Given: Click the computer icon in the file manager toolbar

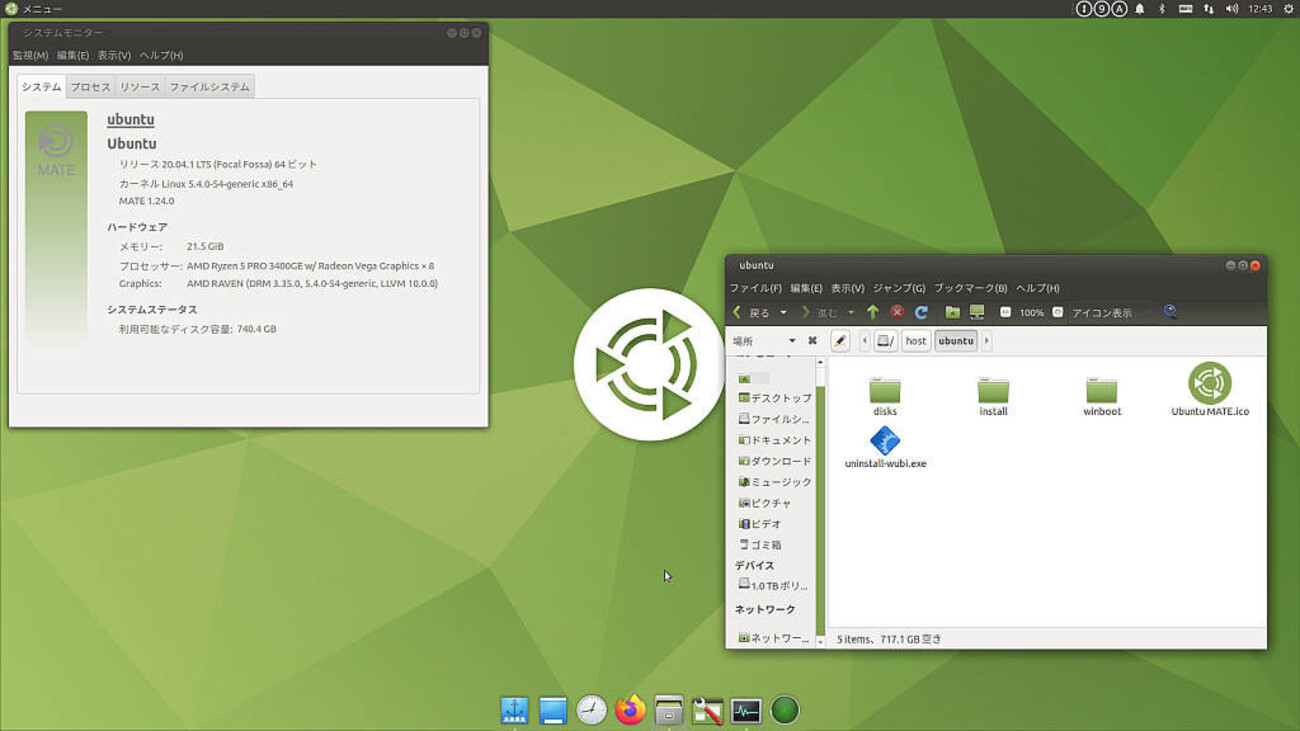Looking at the screenshot, I should (977, 313).
